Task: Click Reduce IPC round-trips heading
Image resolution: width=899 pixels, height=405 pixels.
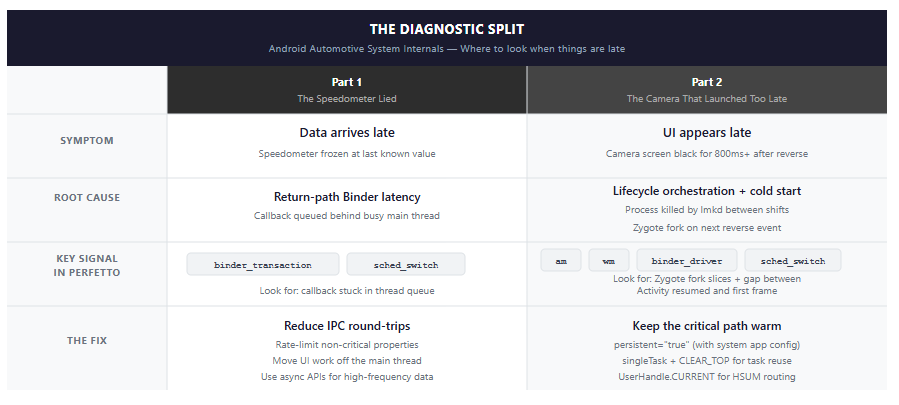Action: click(x=347, y=326)
